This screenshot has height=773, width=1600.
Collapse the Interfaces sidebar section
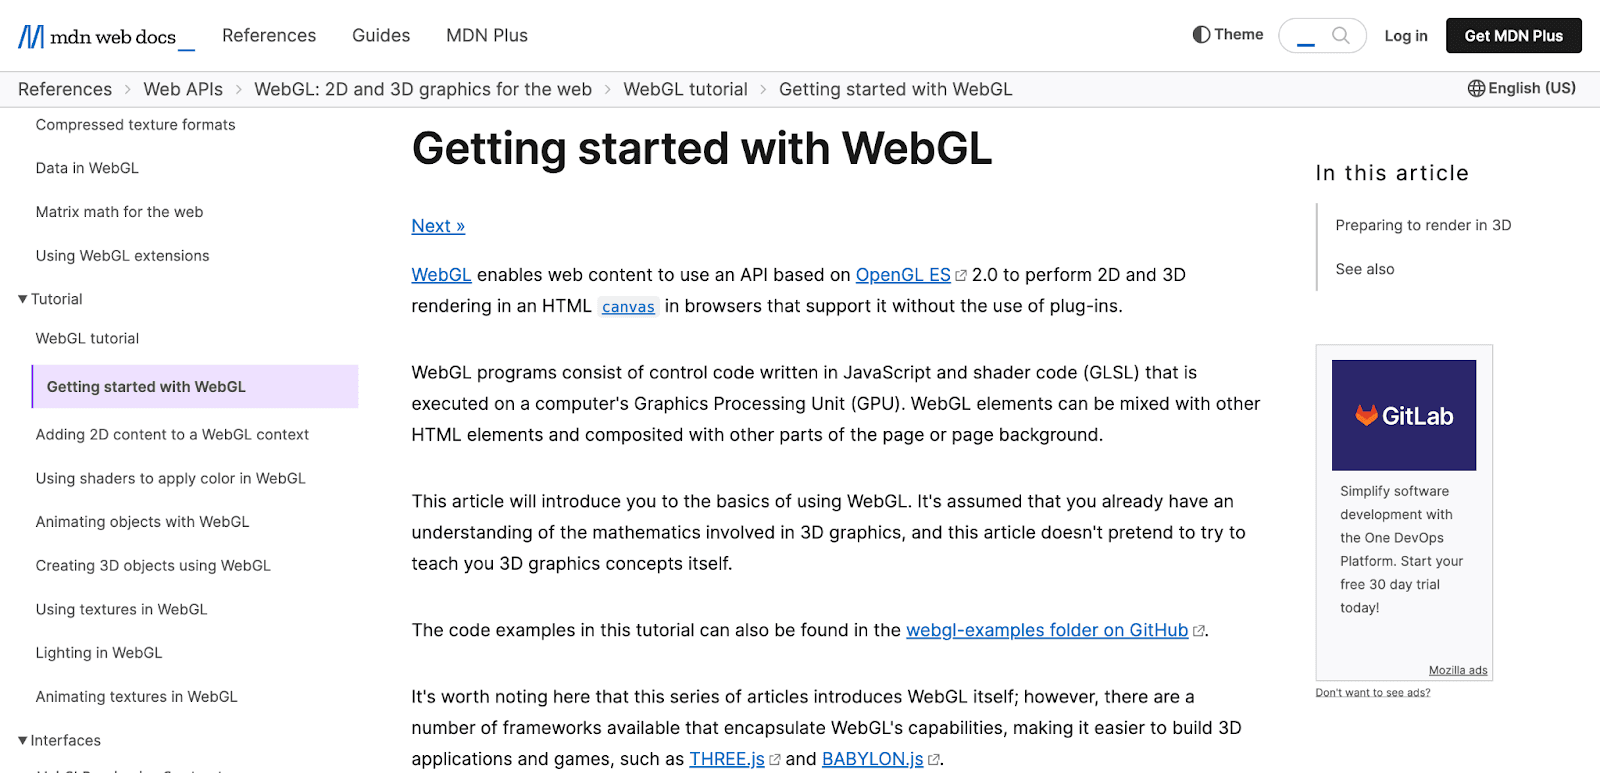coord(23,741)
